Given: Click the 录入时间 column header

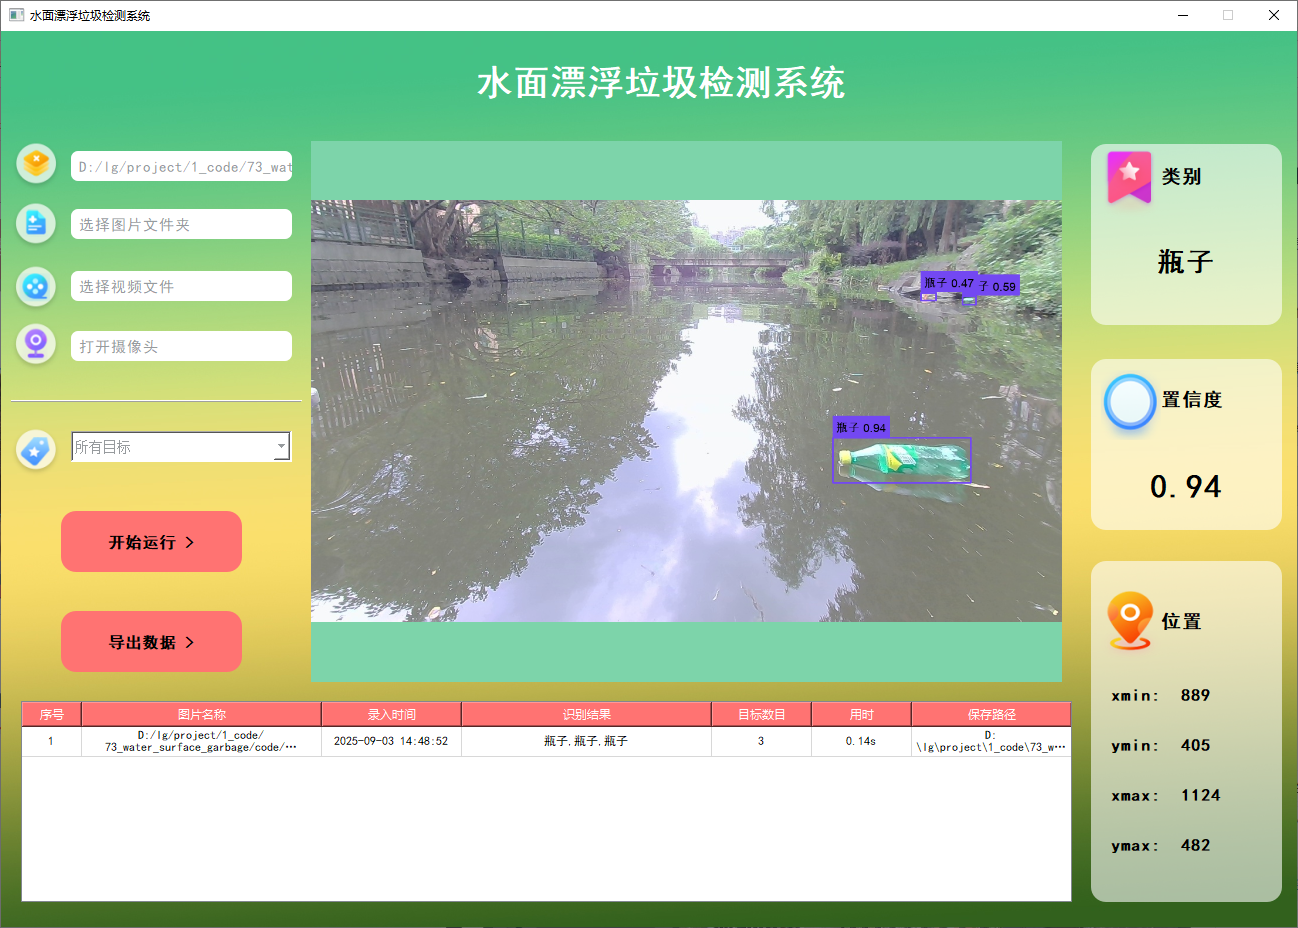Looking at the screenshot, I should click(x=391, y=714).
